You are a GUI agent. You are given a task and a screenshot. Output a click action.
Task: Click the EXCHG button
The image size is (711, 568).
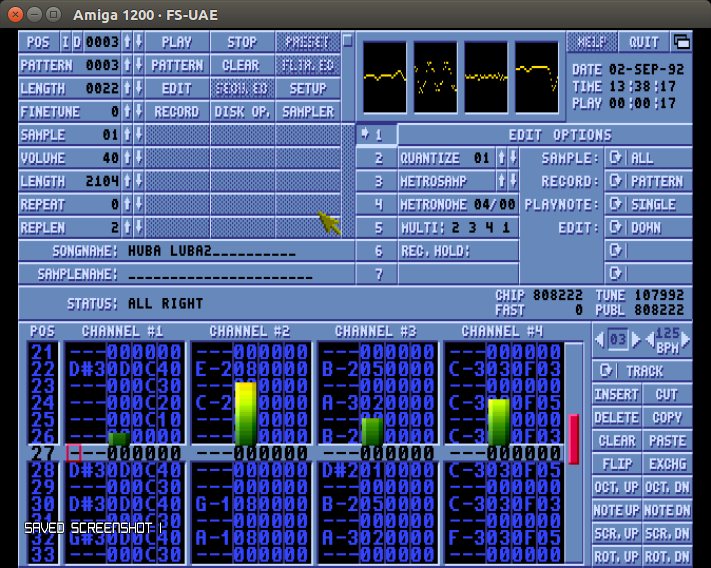[x=667, y=464]
